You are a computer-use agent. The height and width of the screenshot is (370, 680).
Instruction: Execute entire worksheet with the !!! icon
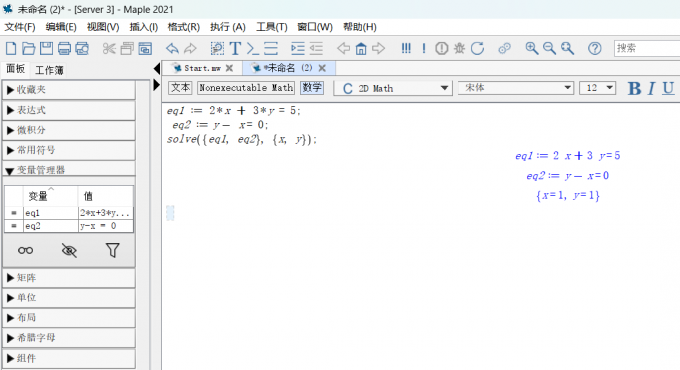pyautogui.click(x=406, y=48)
